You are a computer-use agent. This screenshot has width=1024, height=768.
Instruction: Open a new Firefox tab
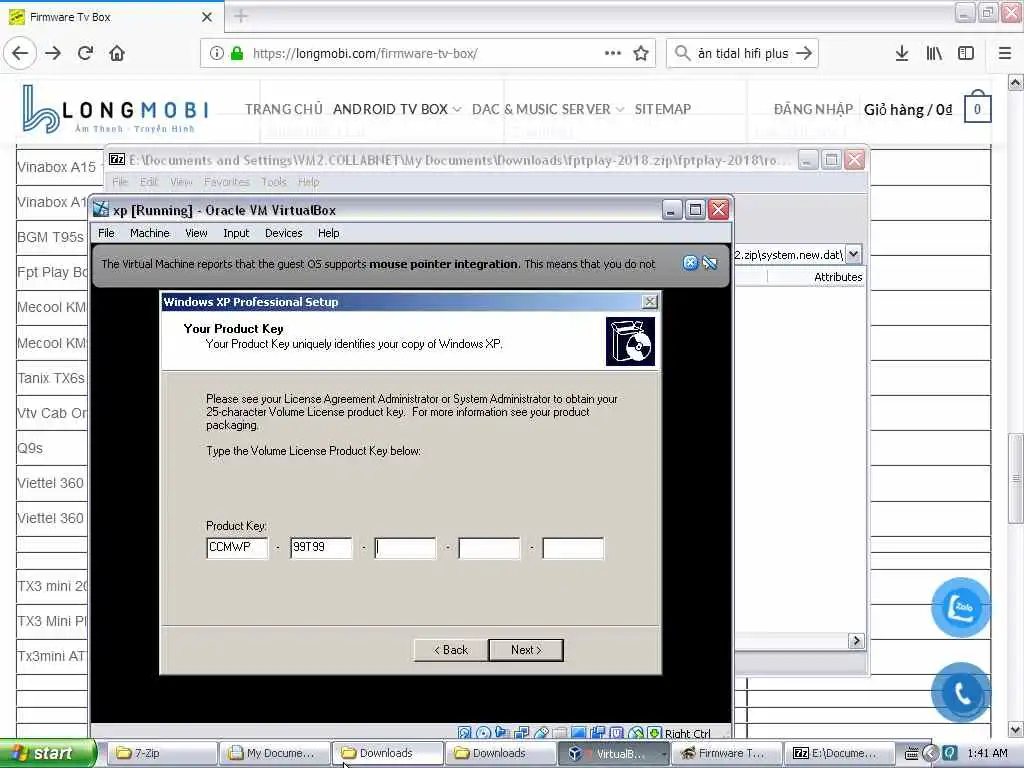(x=241, y=16)
